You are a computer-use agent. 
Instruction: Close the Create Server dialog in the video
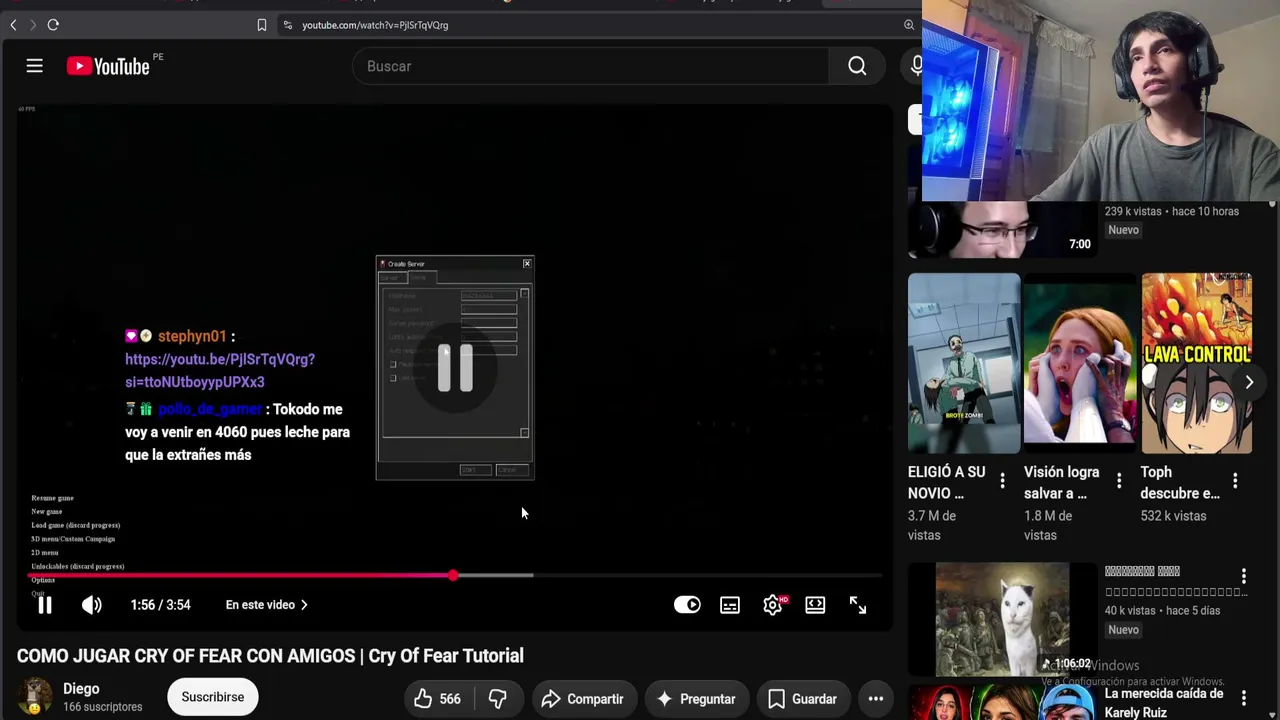click(527, 264)
